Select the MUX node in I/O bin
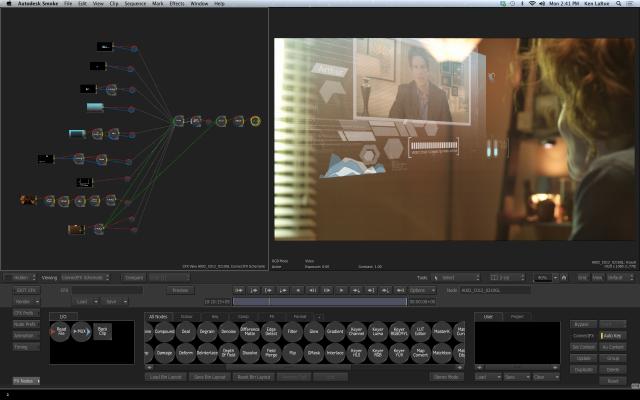The height and width of the screenshot is (400, 640). click(81, 331)
